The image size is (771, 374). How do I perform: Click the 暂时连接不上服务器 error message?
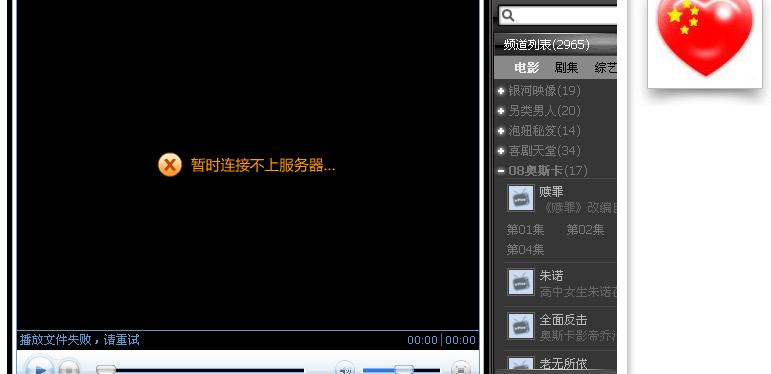263,165
